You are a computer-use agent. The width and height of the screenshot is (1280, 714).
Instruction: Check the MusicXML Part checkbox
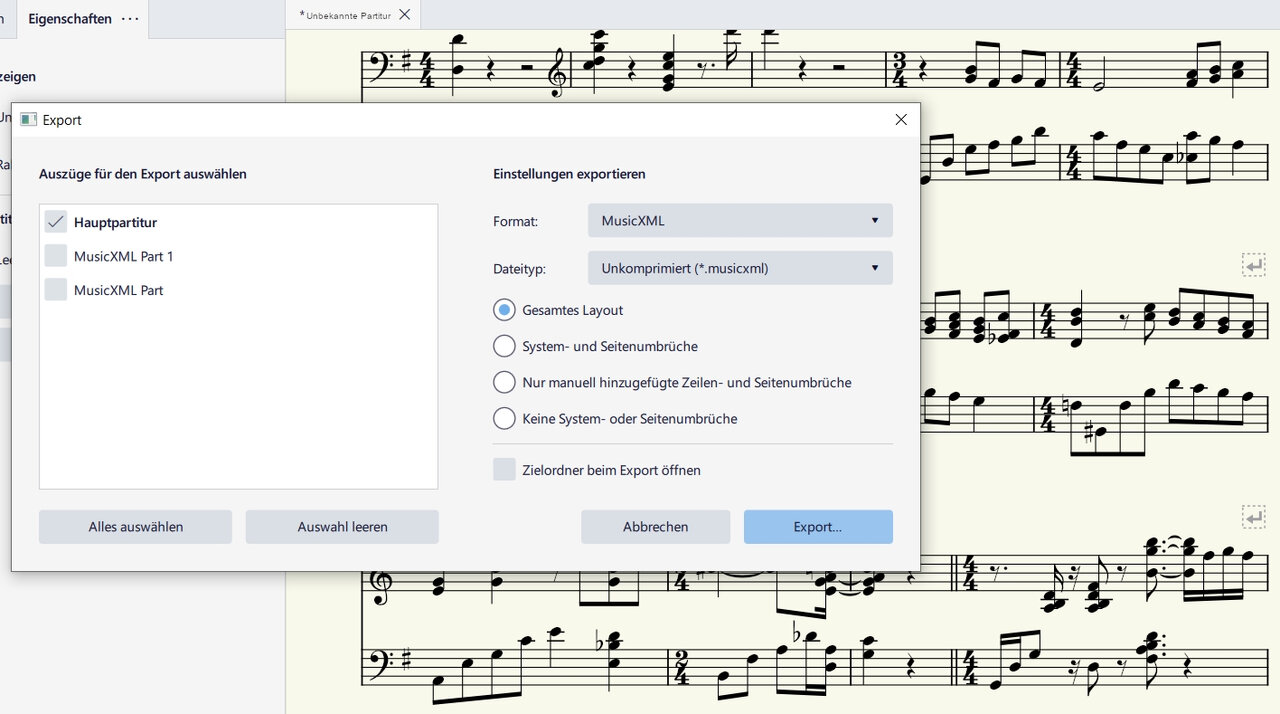(56, 290)
